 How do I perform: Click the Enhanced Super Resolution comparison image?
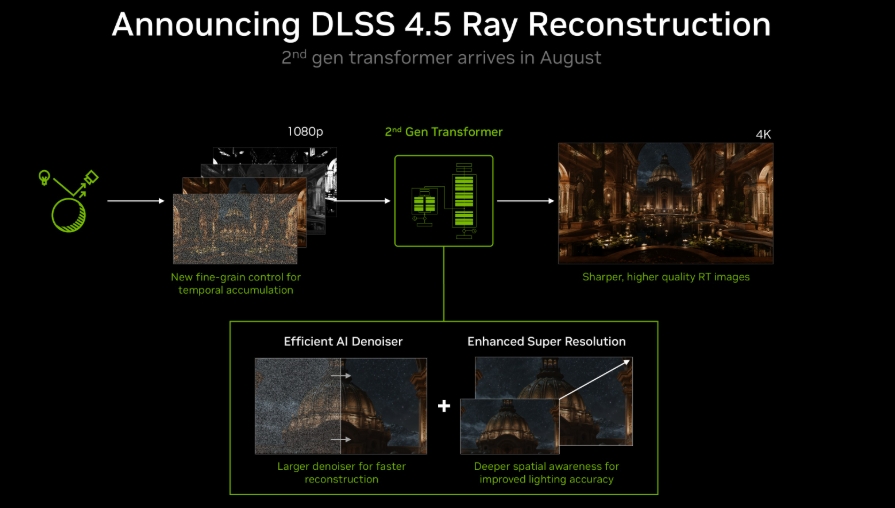click(546, 406)
